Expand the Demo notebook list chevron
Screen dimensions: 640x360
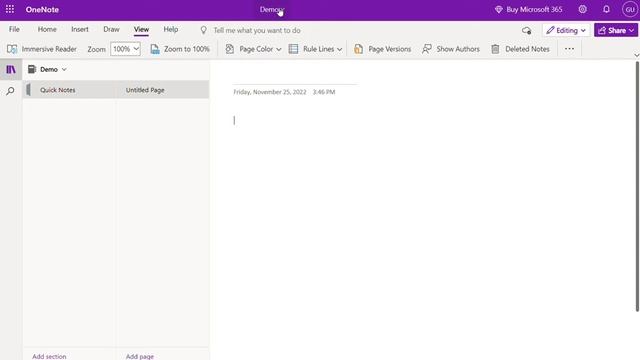[64, 70]
